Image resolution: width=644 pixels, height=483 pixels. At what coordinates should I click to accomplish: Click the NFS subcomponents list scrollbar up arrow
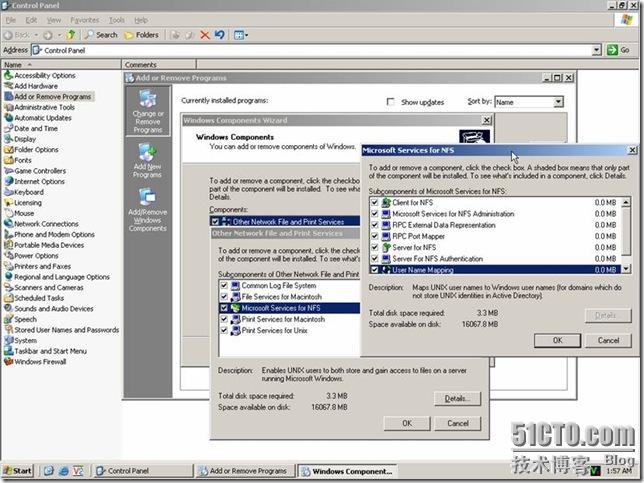coord(626,202)
